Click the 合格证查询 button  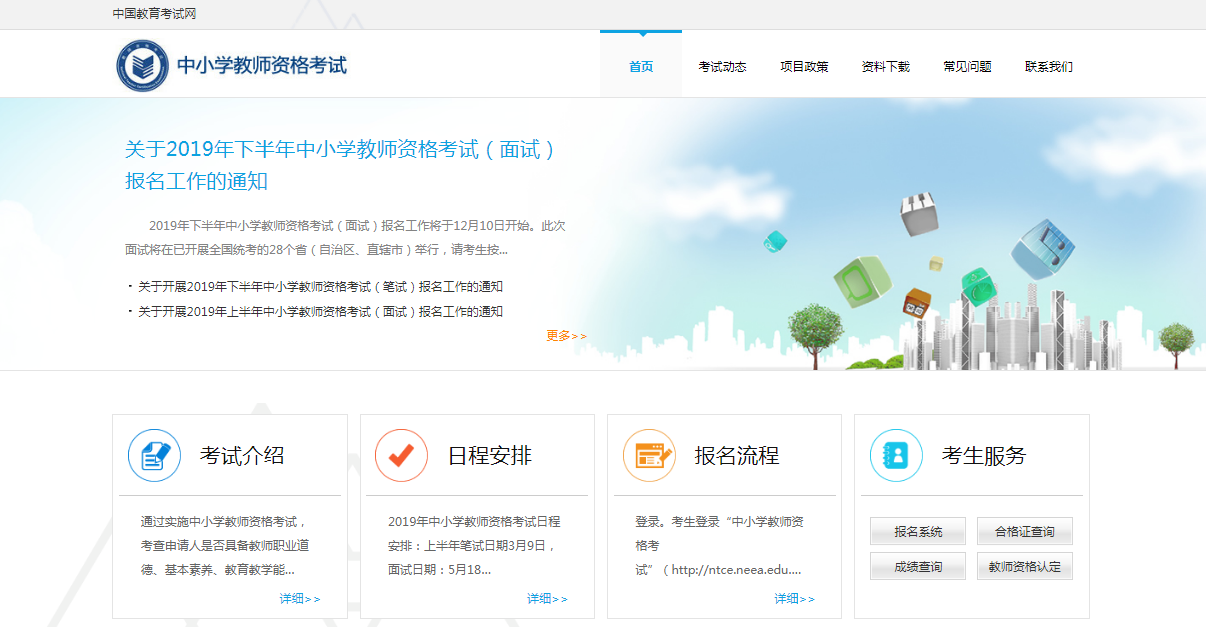(1024, 531)
